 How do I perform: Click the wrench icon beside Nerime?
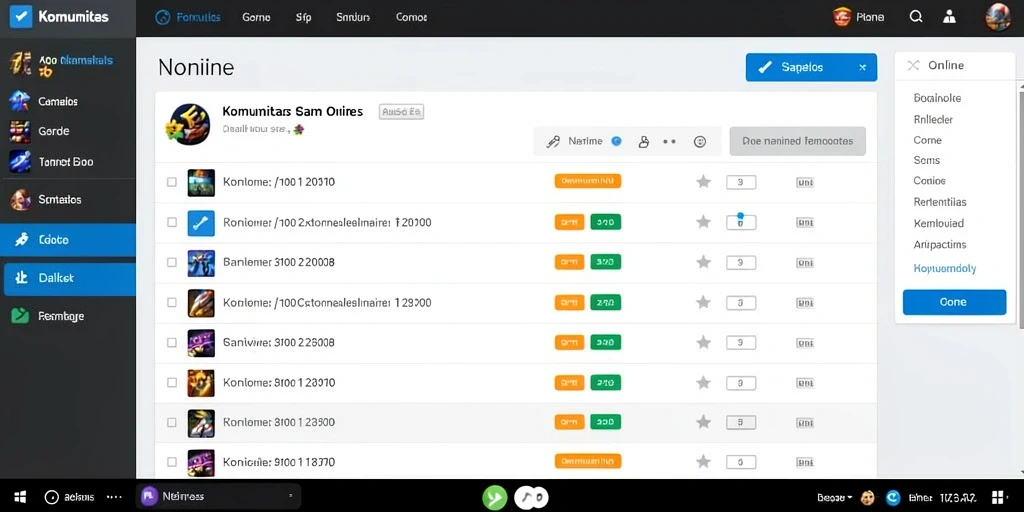coord(553,141)
